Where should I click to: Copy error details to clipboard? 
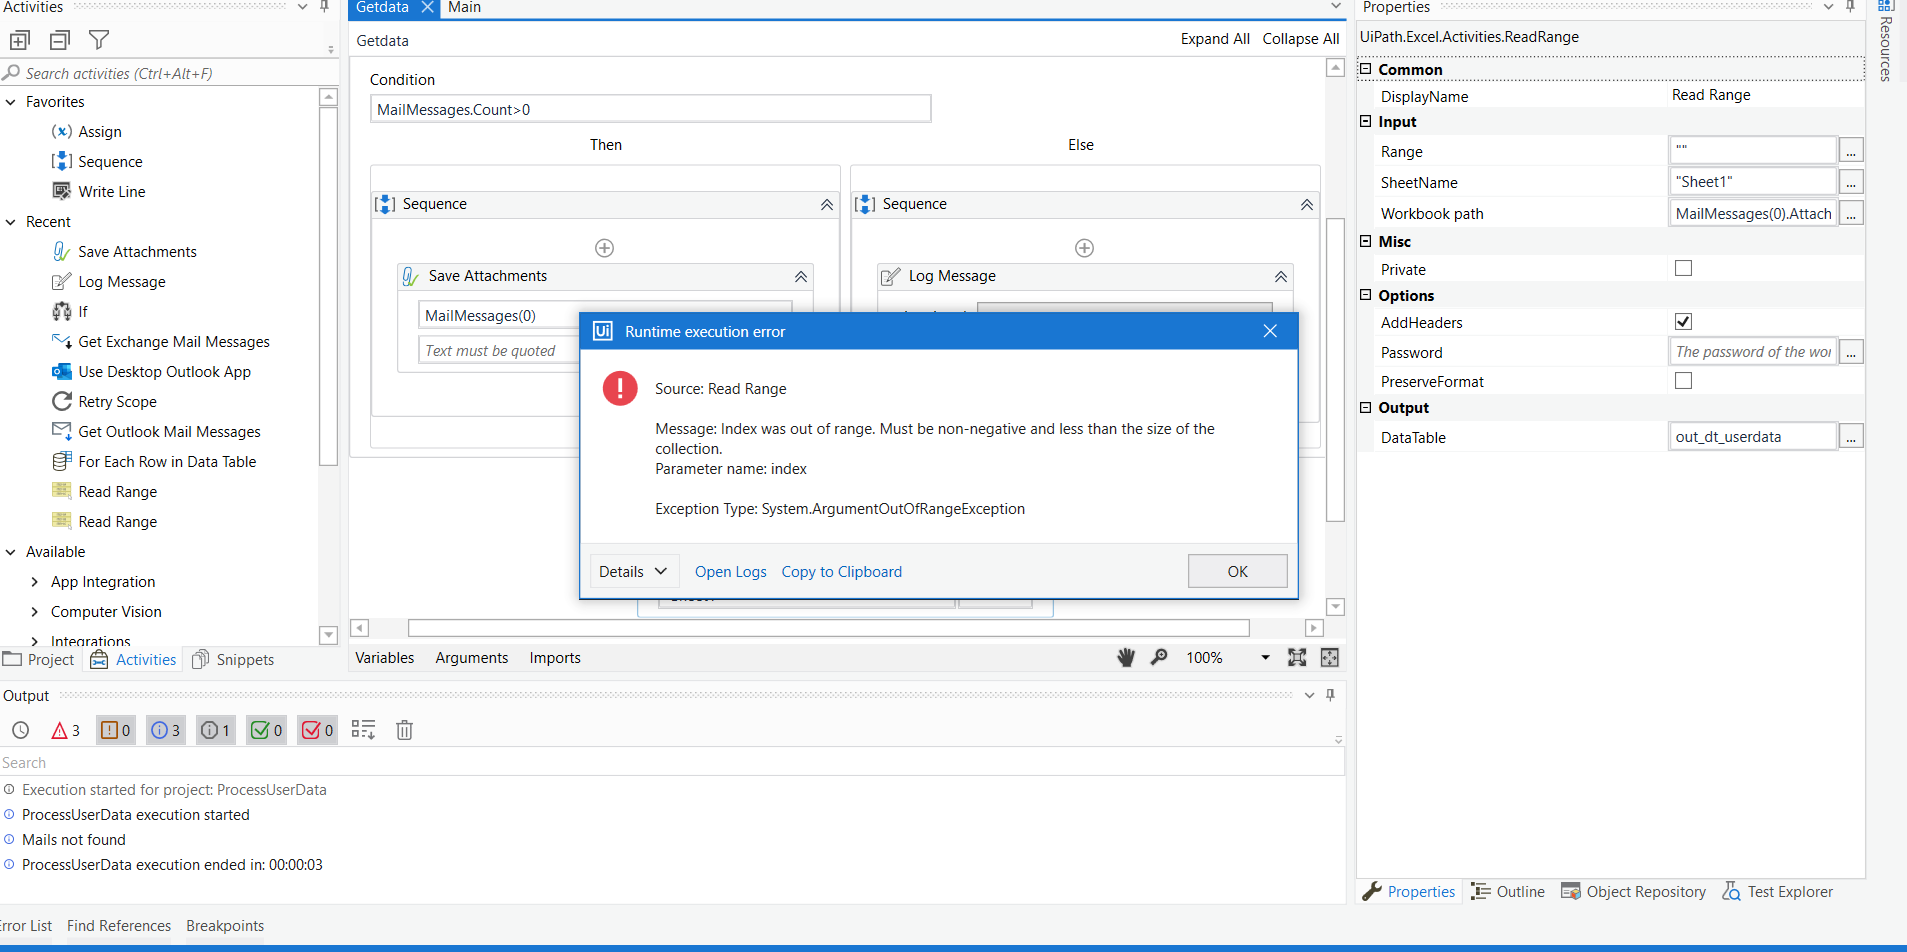click(x=842, y=572)
